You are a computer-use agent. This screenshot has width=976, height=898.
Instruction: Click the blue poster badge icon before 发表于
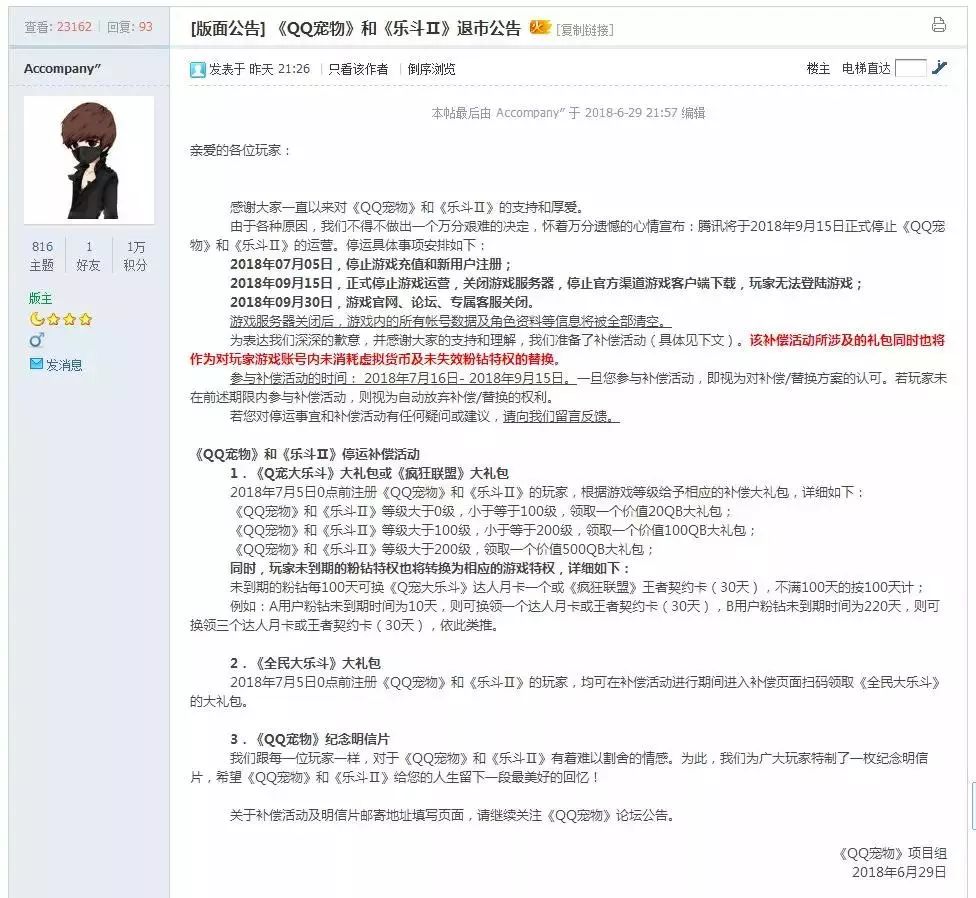point(199,69)
